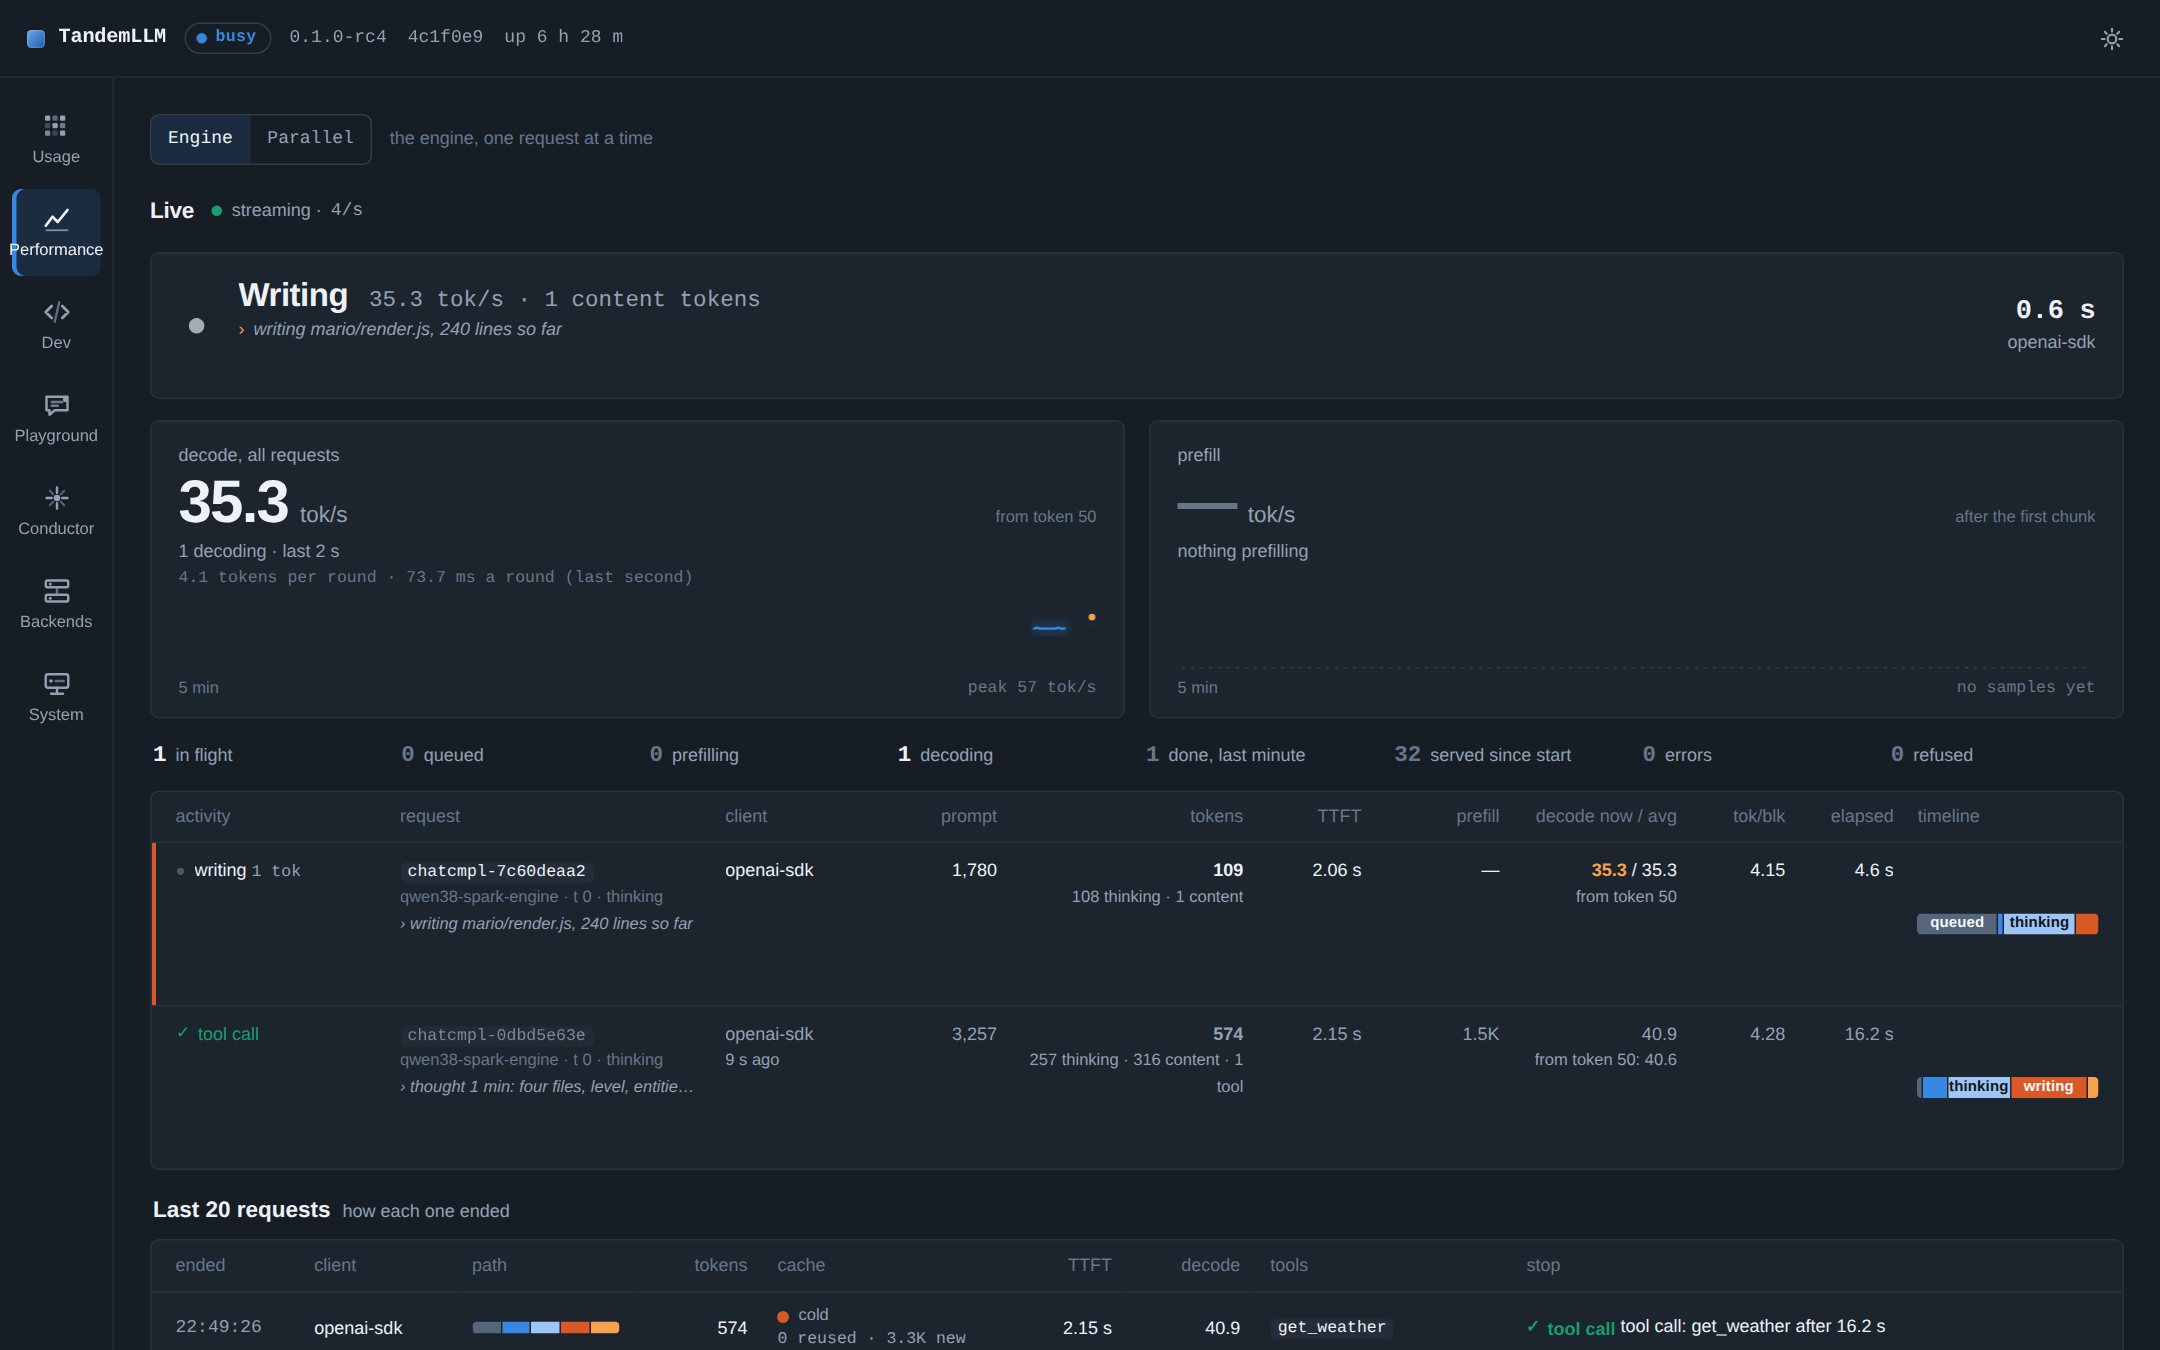Click the TandemLLM blue logo square
Screen dimensions: 2160x1350
pos(36,38)
